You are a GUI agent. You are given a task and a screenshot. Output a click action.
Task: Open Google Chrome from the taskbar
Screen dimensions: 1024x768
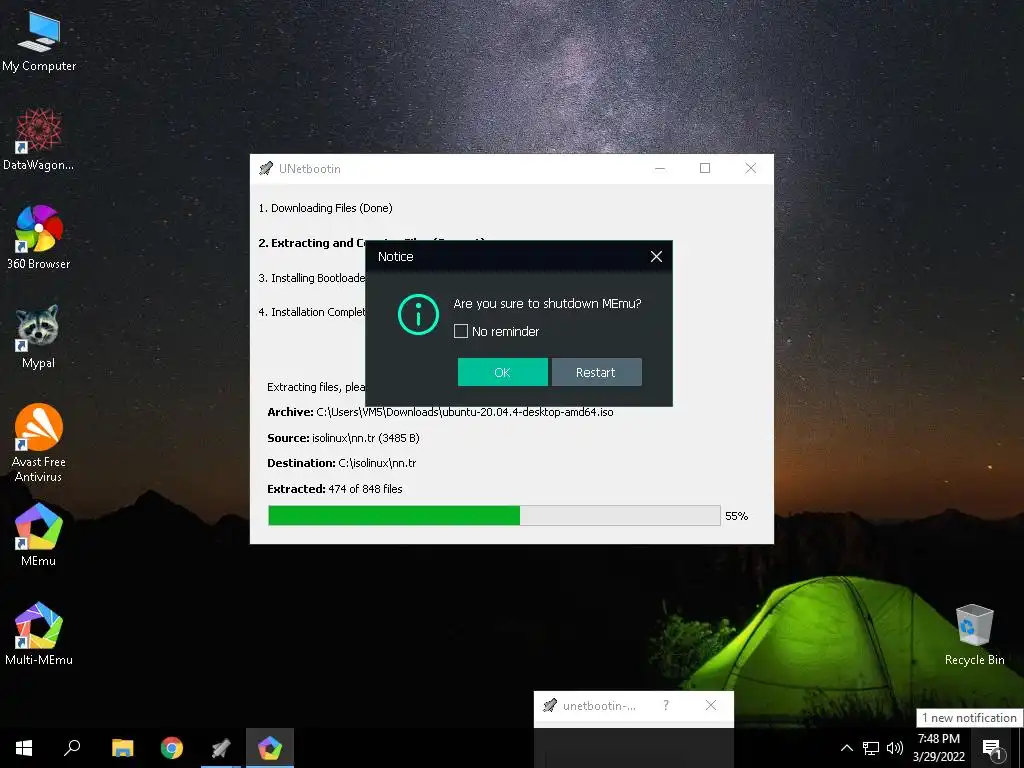point(172,748)
